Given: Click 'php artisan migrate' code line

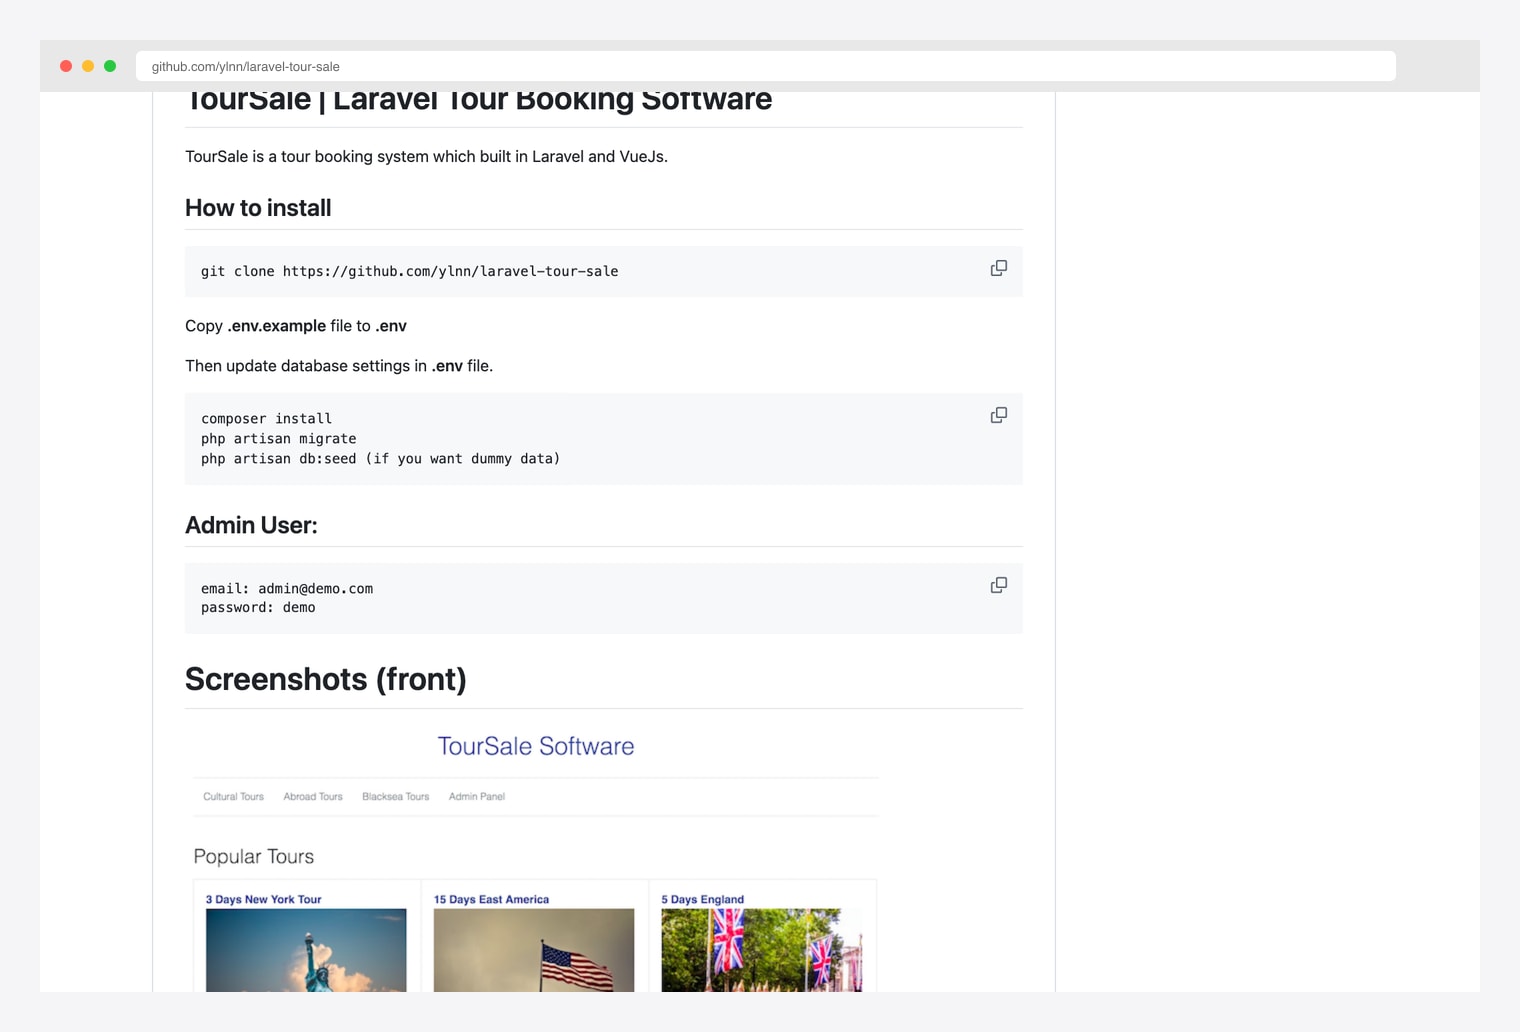Looking at the screenshot, I should (x=279, y=439).
